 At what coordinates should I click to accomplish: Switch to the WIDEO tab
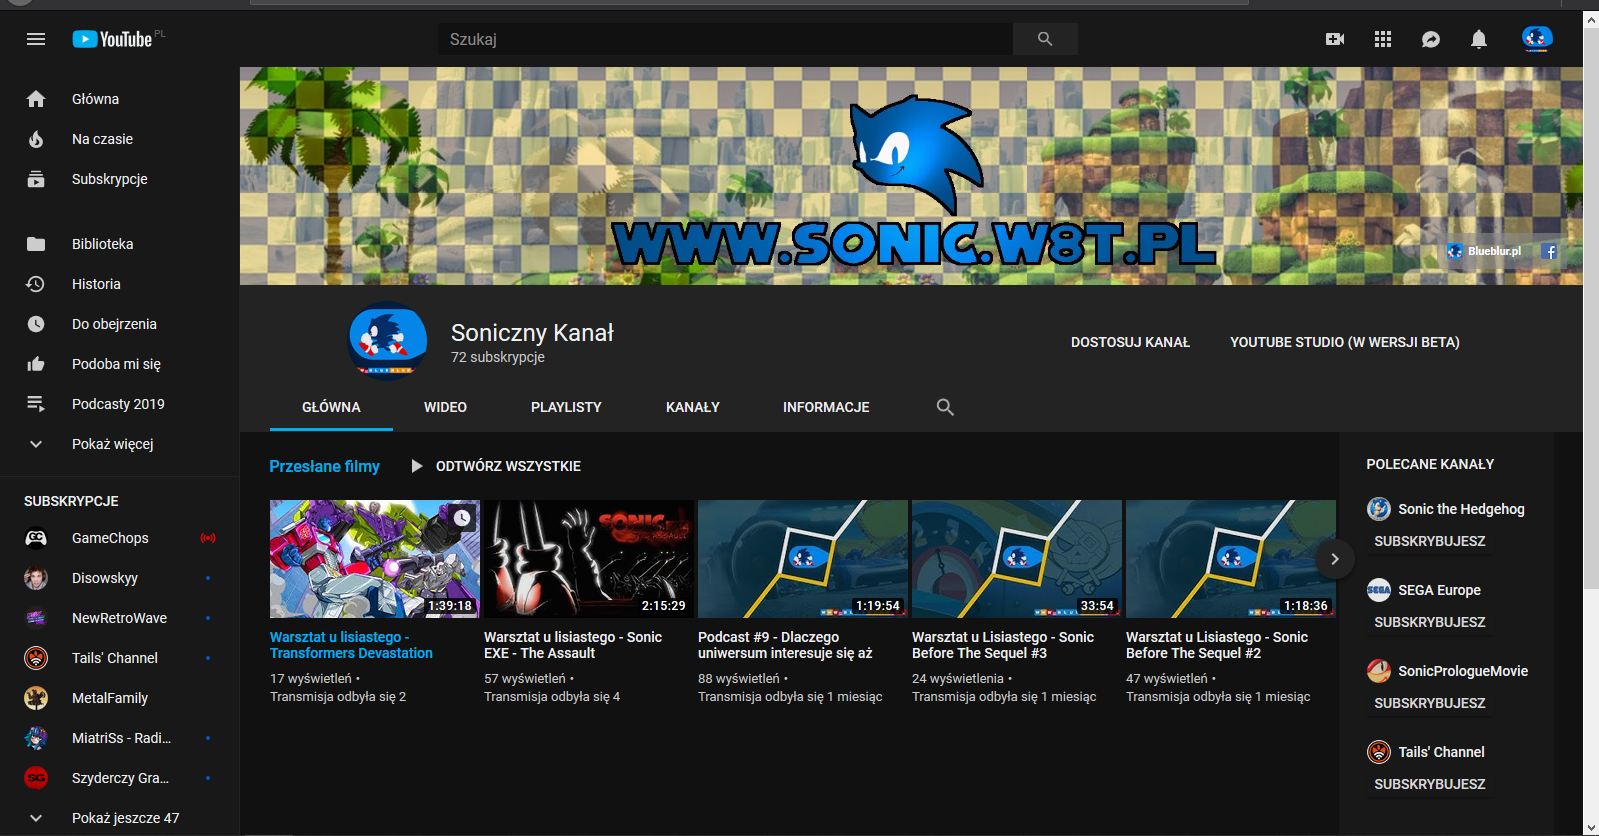445,407
